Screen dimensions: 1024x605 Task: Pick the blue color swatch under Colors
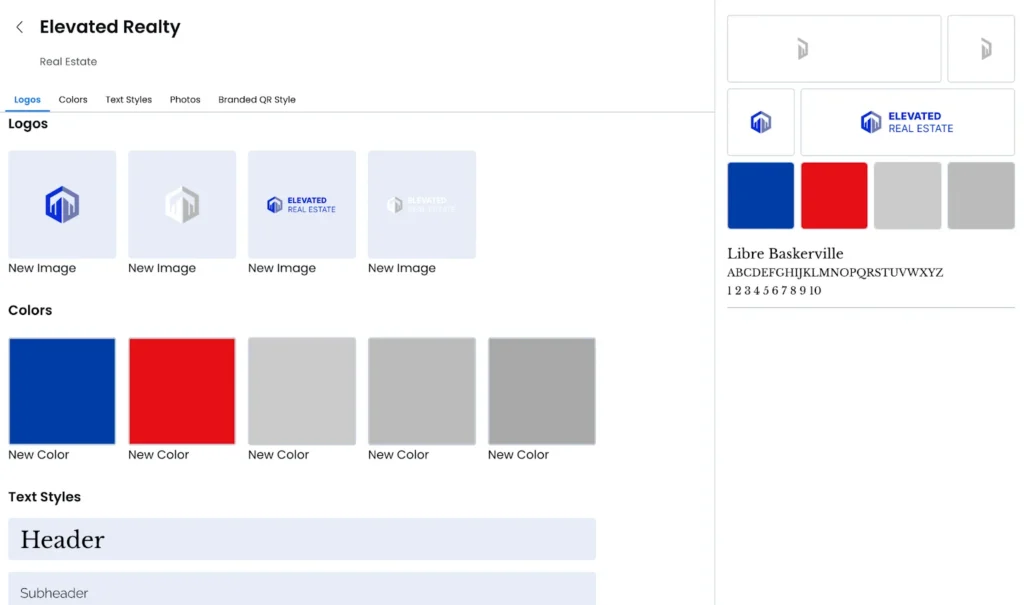pyautogui.click(x=62, y=391)
